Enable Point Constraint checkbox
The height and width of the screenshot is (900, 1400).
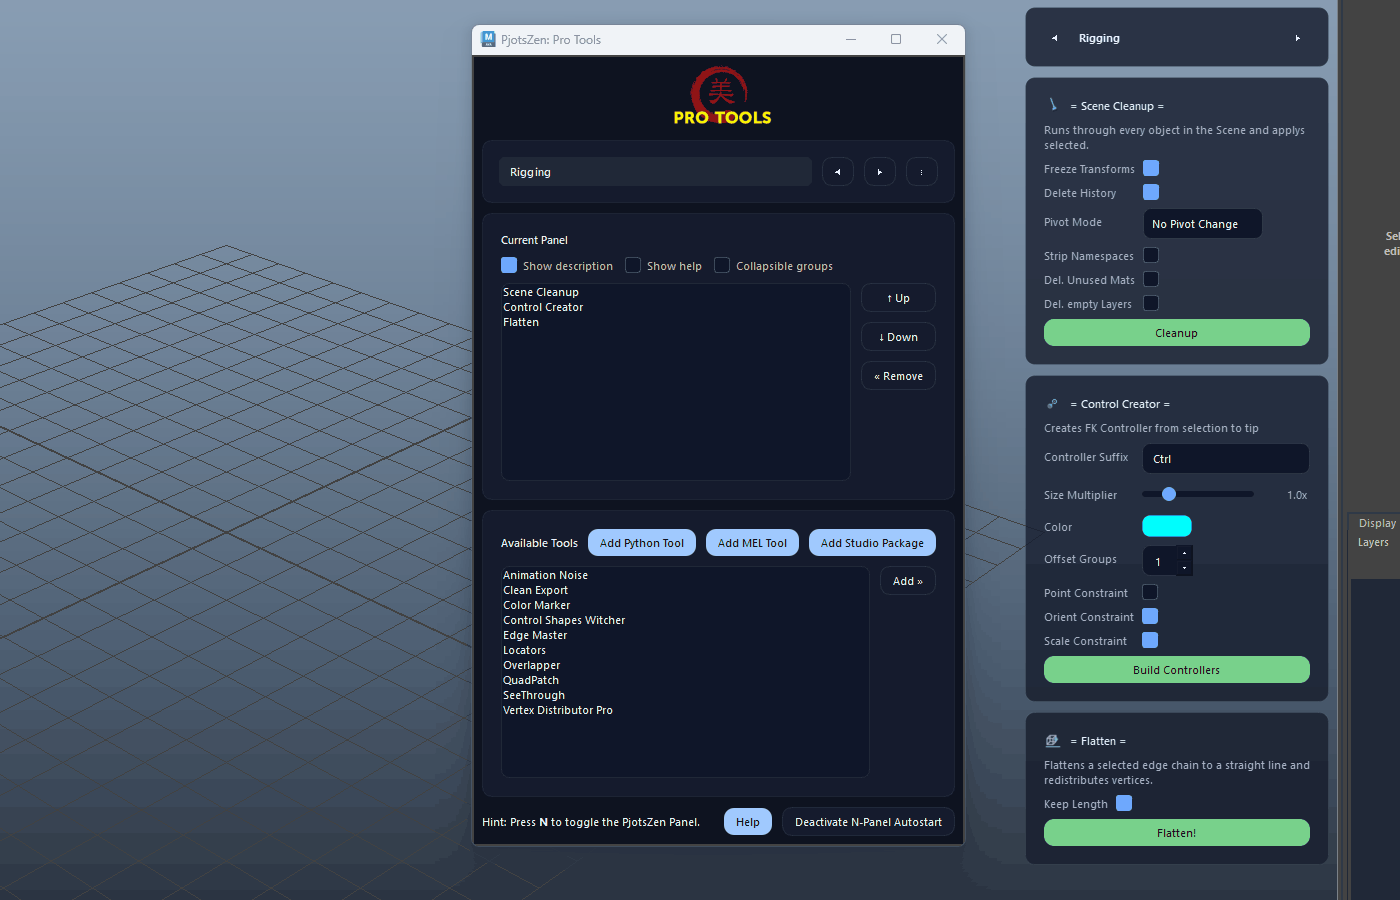tap(1150, 592)
